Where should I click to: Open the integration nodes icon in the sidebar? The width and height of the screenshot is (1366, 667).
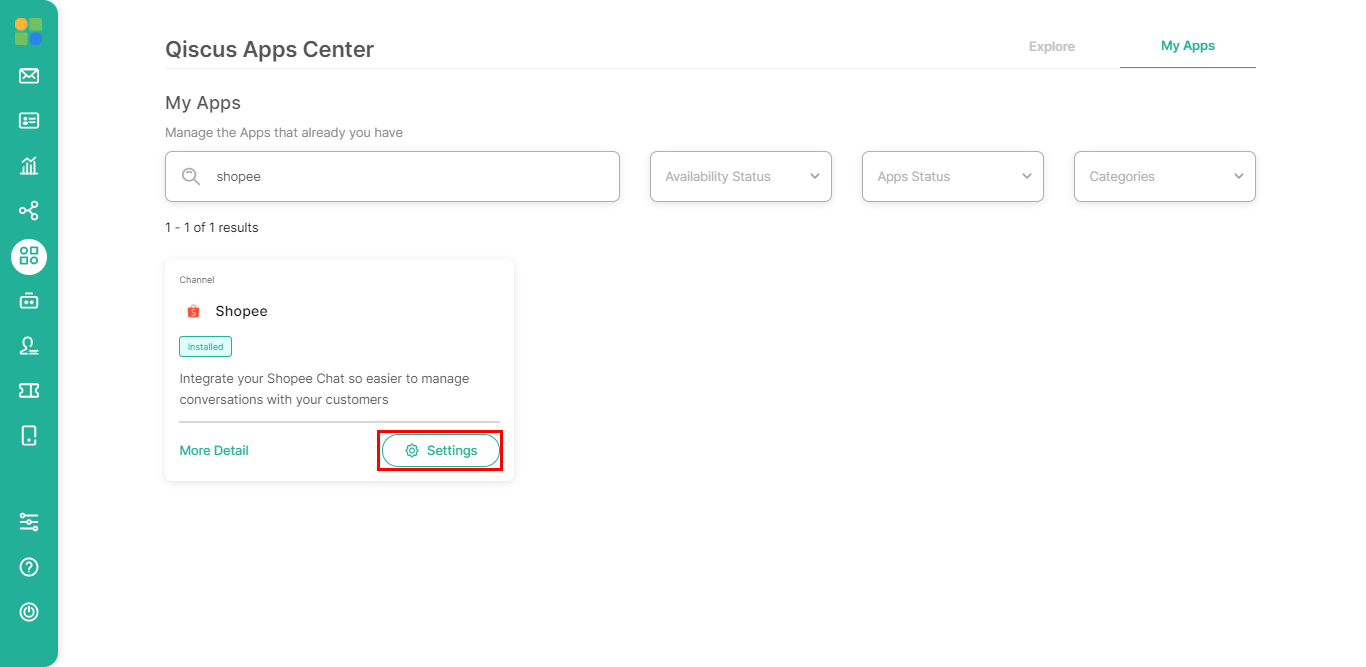[x=29, y=211]
